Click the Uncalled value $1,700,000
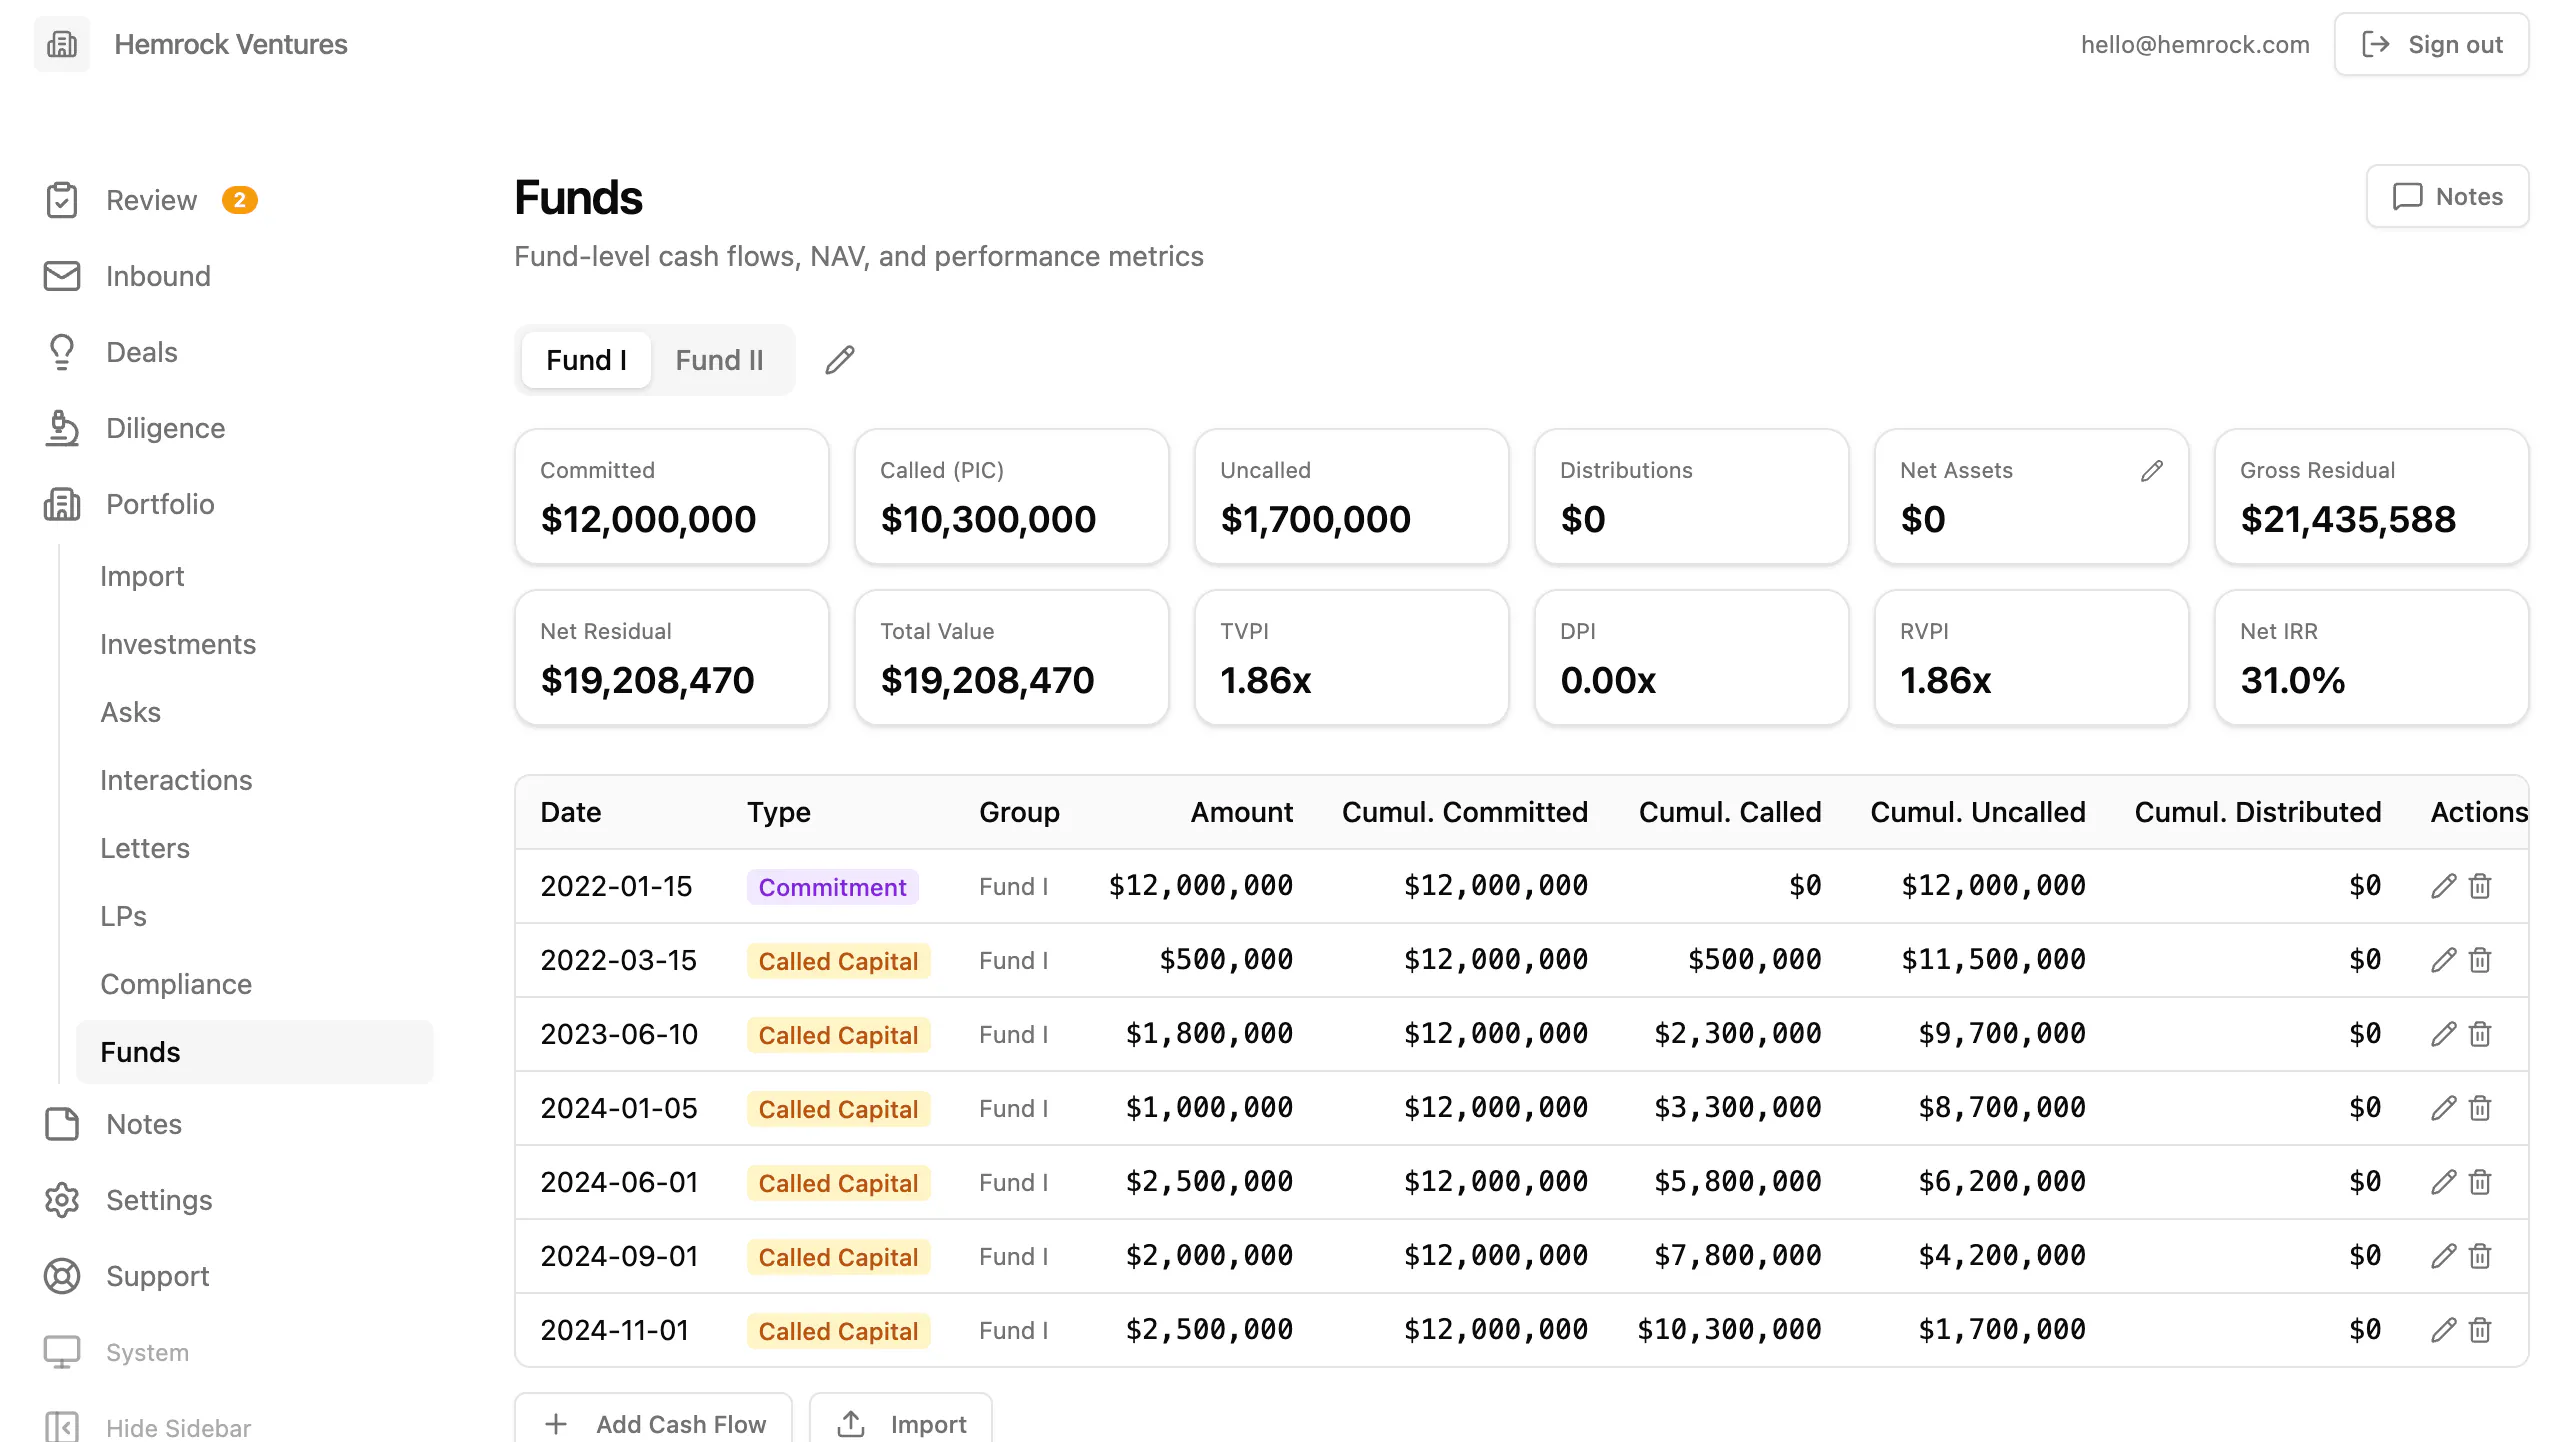 (1315, 519)
